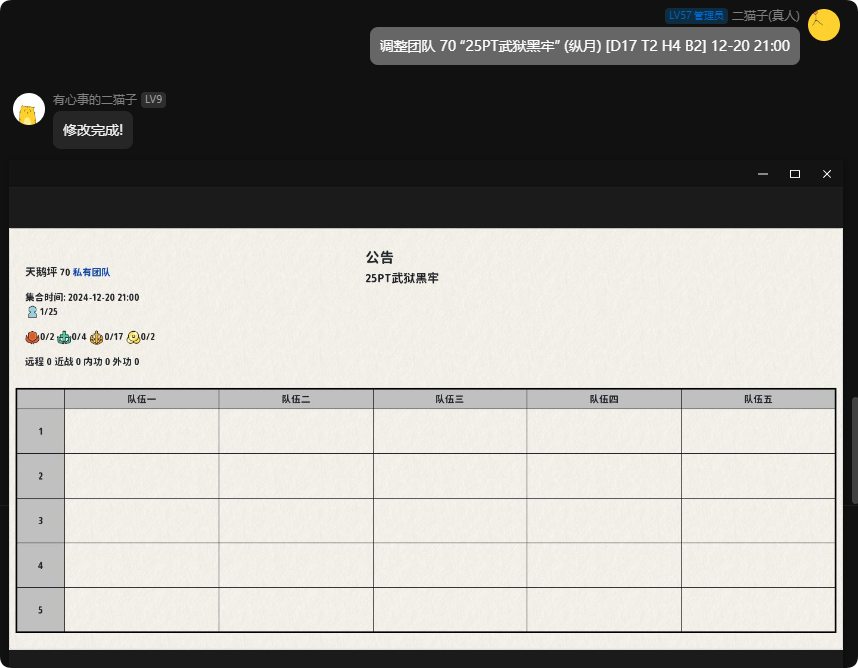Click the 调整团队 command message bubble
The image size is (858, 668).
(x=584, y=46)
